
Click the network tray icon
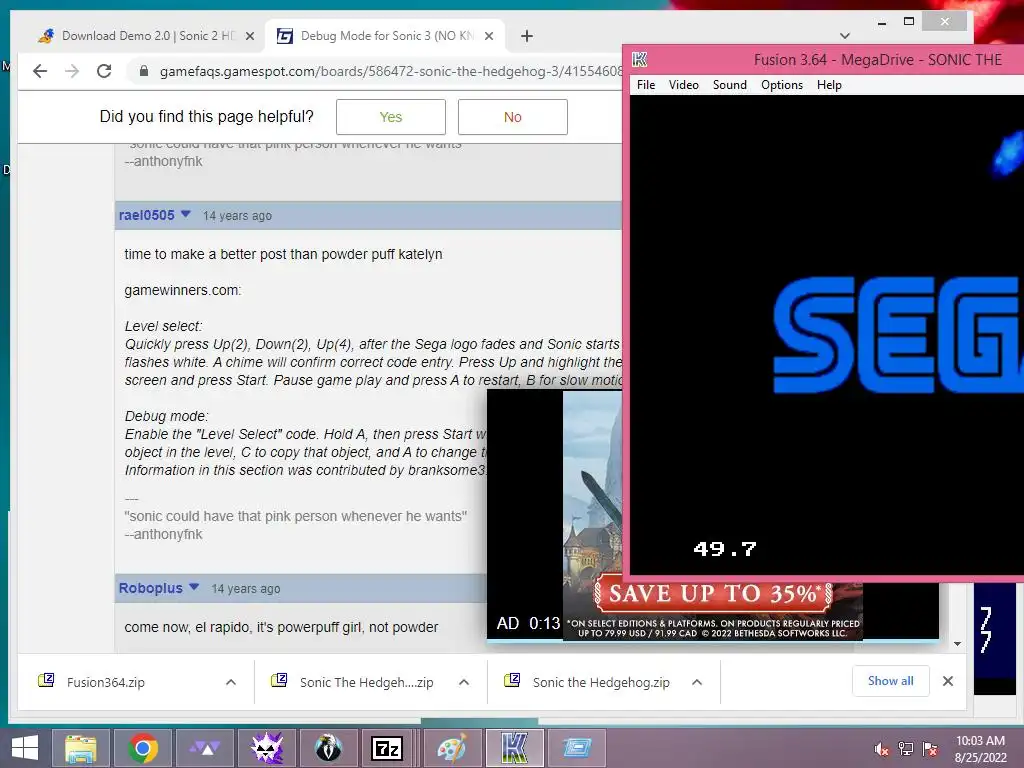pyautogui.click(x=906, y=750)
